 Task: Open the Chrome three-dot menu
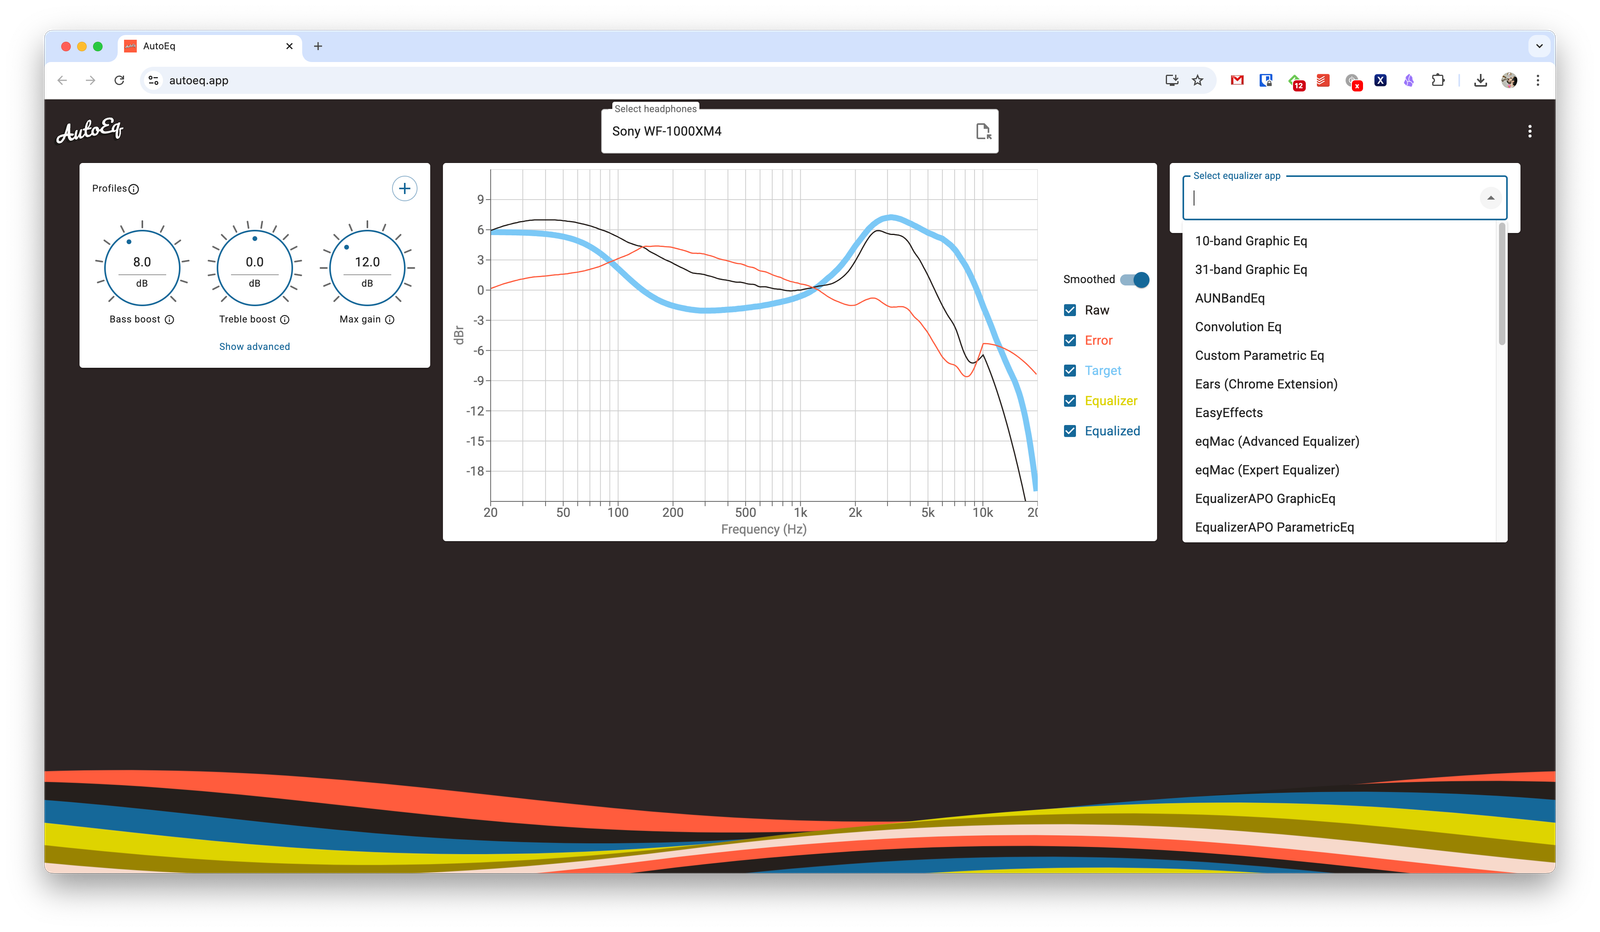tap(1538, 80)
